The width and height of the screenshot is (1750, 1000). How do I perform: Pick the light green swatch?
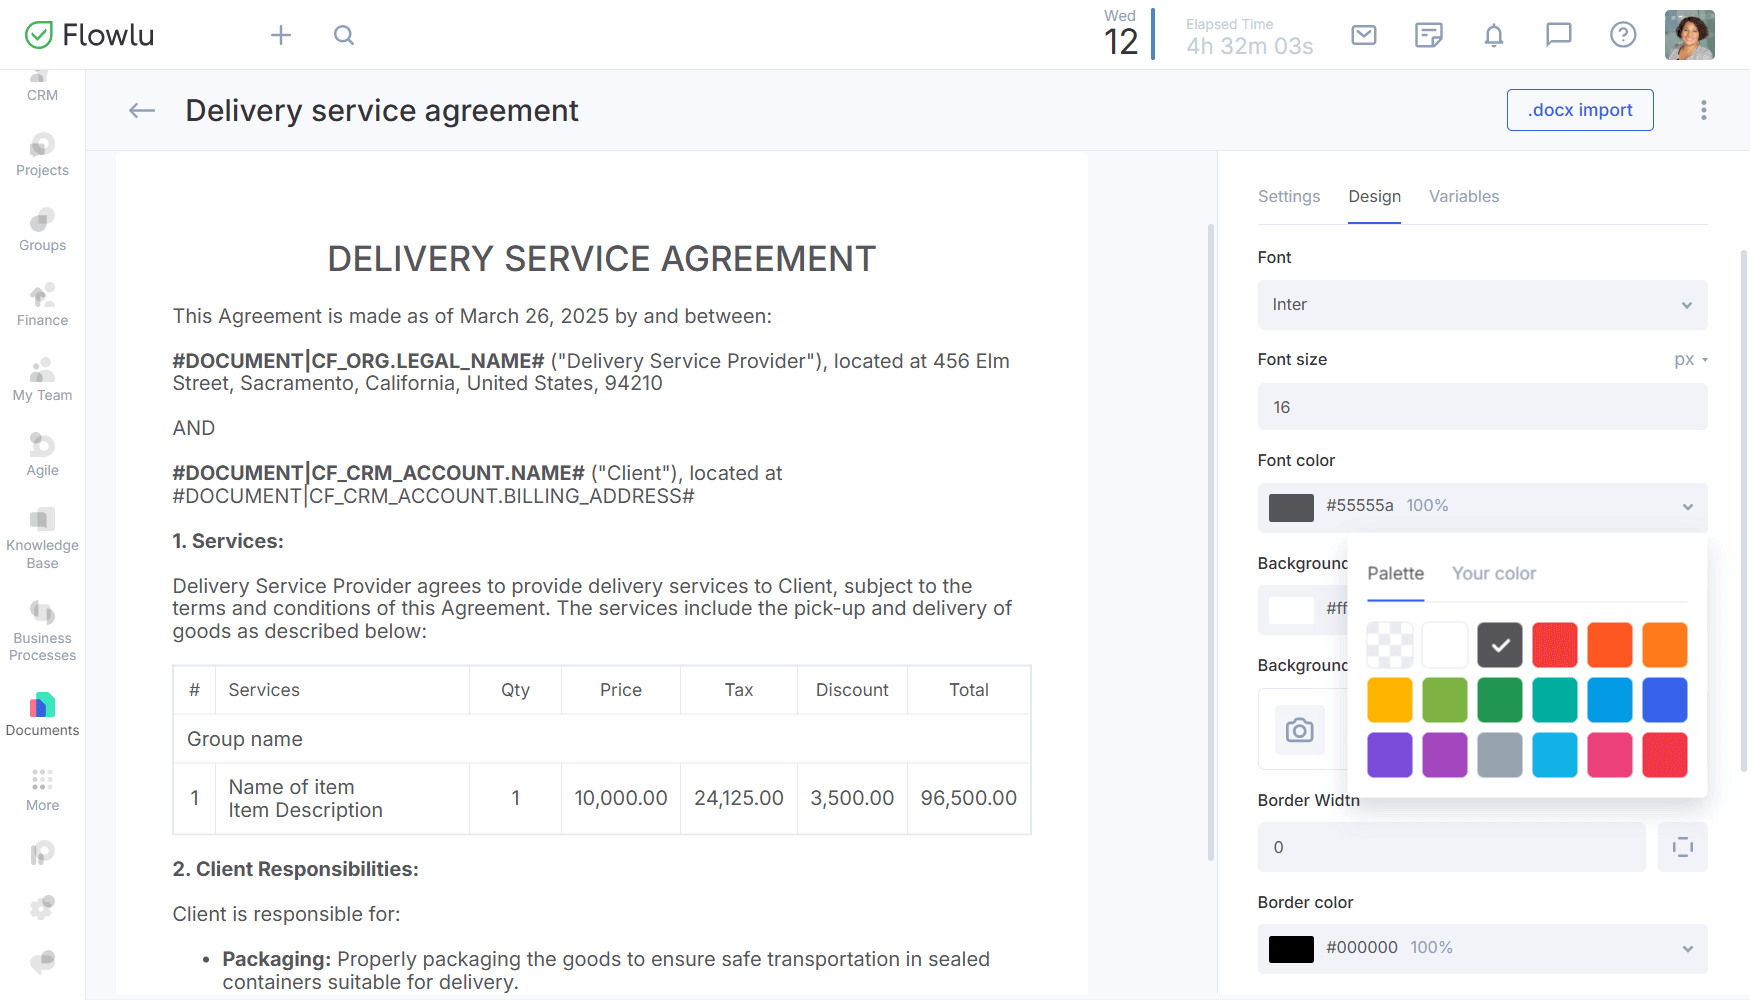[x=1445, y=700]
